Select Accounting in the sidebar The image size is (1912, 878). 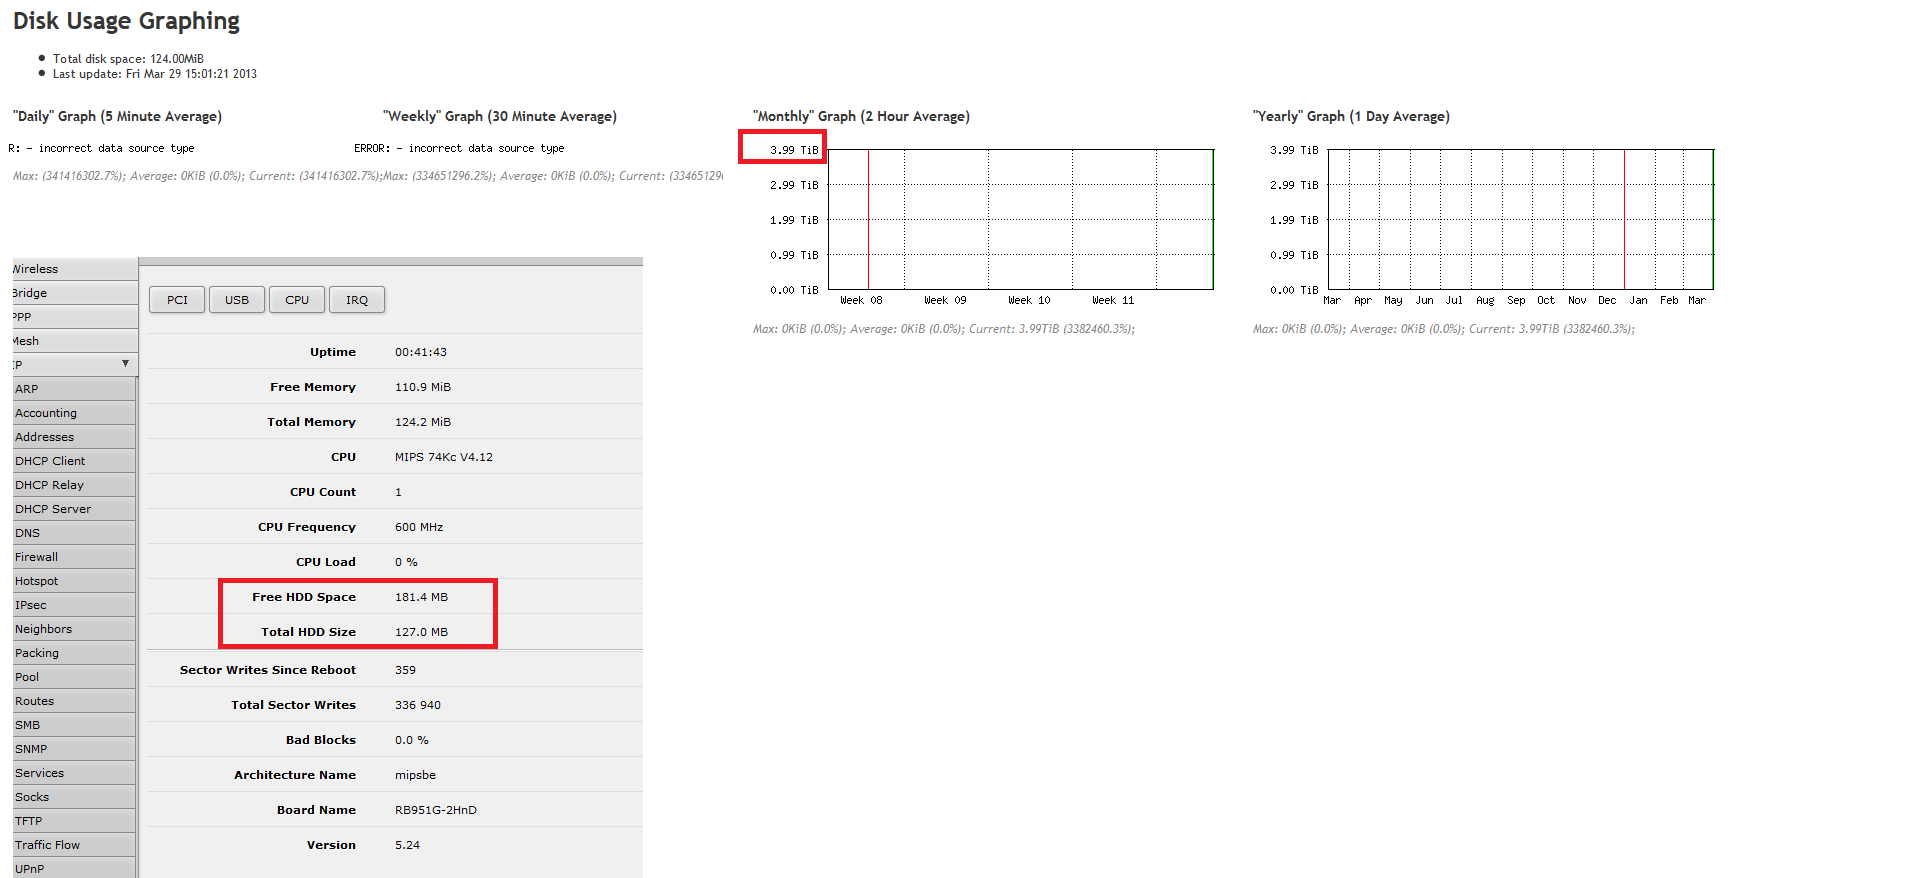click(74, 413)
